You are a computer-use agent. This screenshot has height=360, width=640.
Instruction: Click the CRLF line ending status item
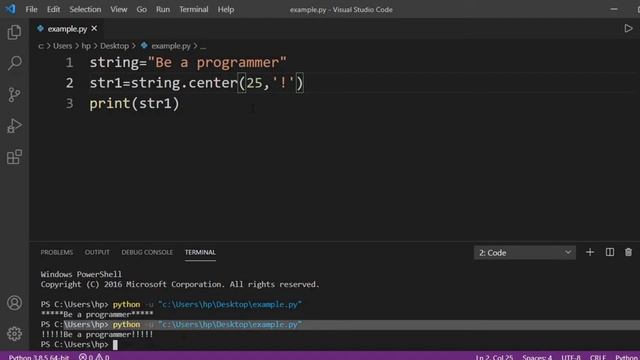click(598, 357)
